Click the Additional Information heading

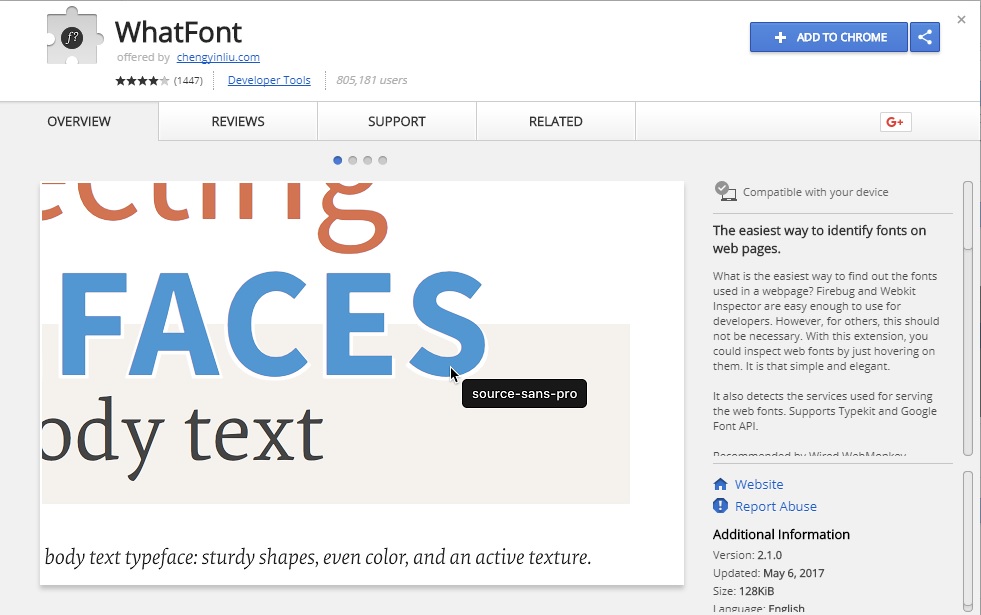point(781,534)
